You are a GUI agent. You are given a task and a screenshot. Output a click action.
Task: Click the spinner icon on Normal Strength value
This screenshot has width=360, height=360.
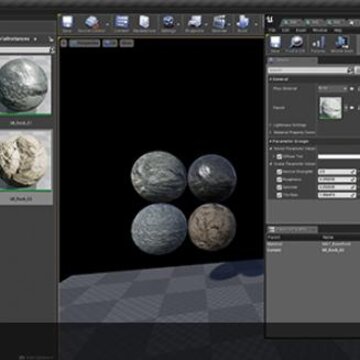[353, 172]
